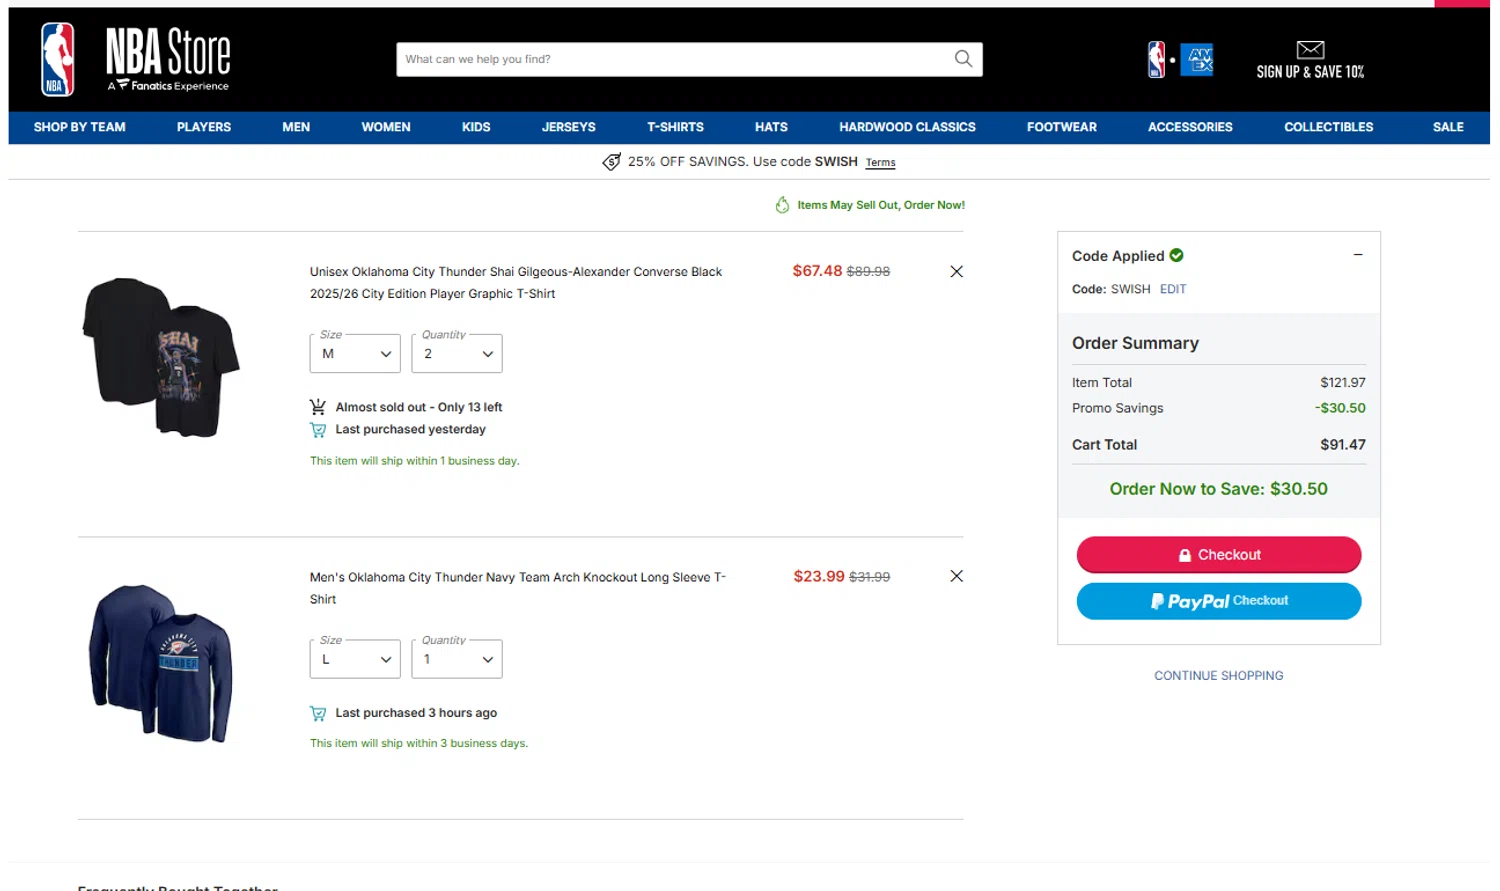Screen dimensions: 1500x891
Task: Open promo Terms link
Action: 881,162
